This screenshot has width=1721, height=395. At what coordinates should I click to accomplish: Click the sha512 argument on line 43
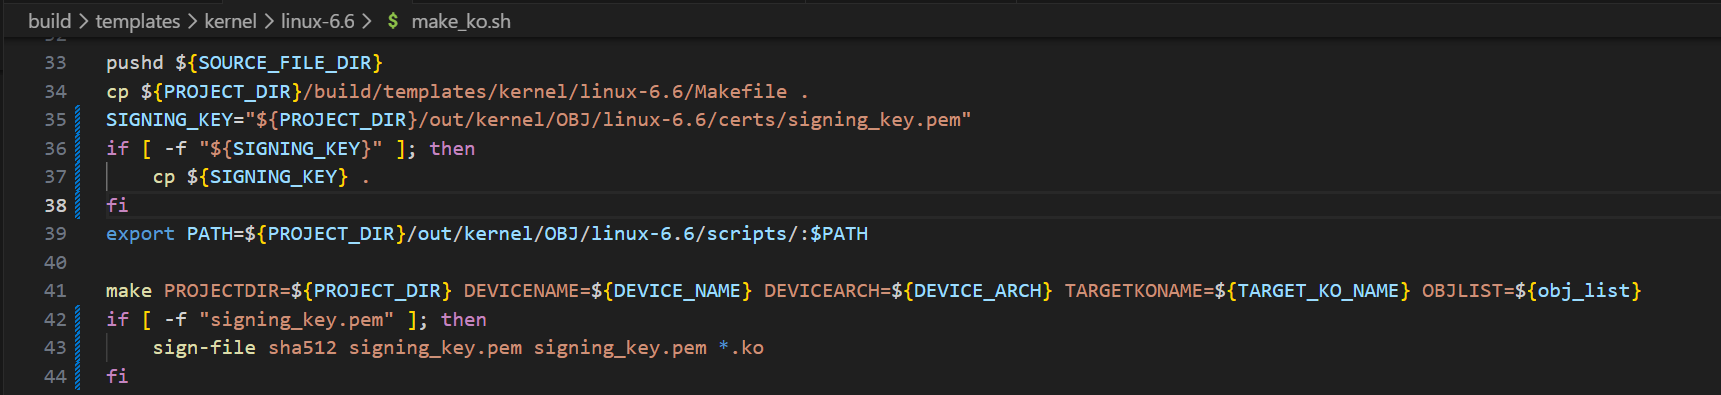pyautogui.click(x=302, y=348)
